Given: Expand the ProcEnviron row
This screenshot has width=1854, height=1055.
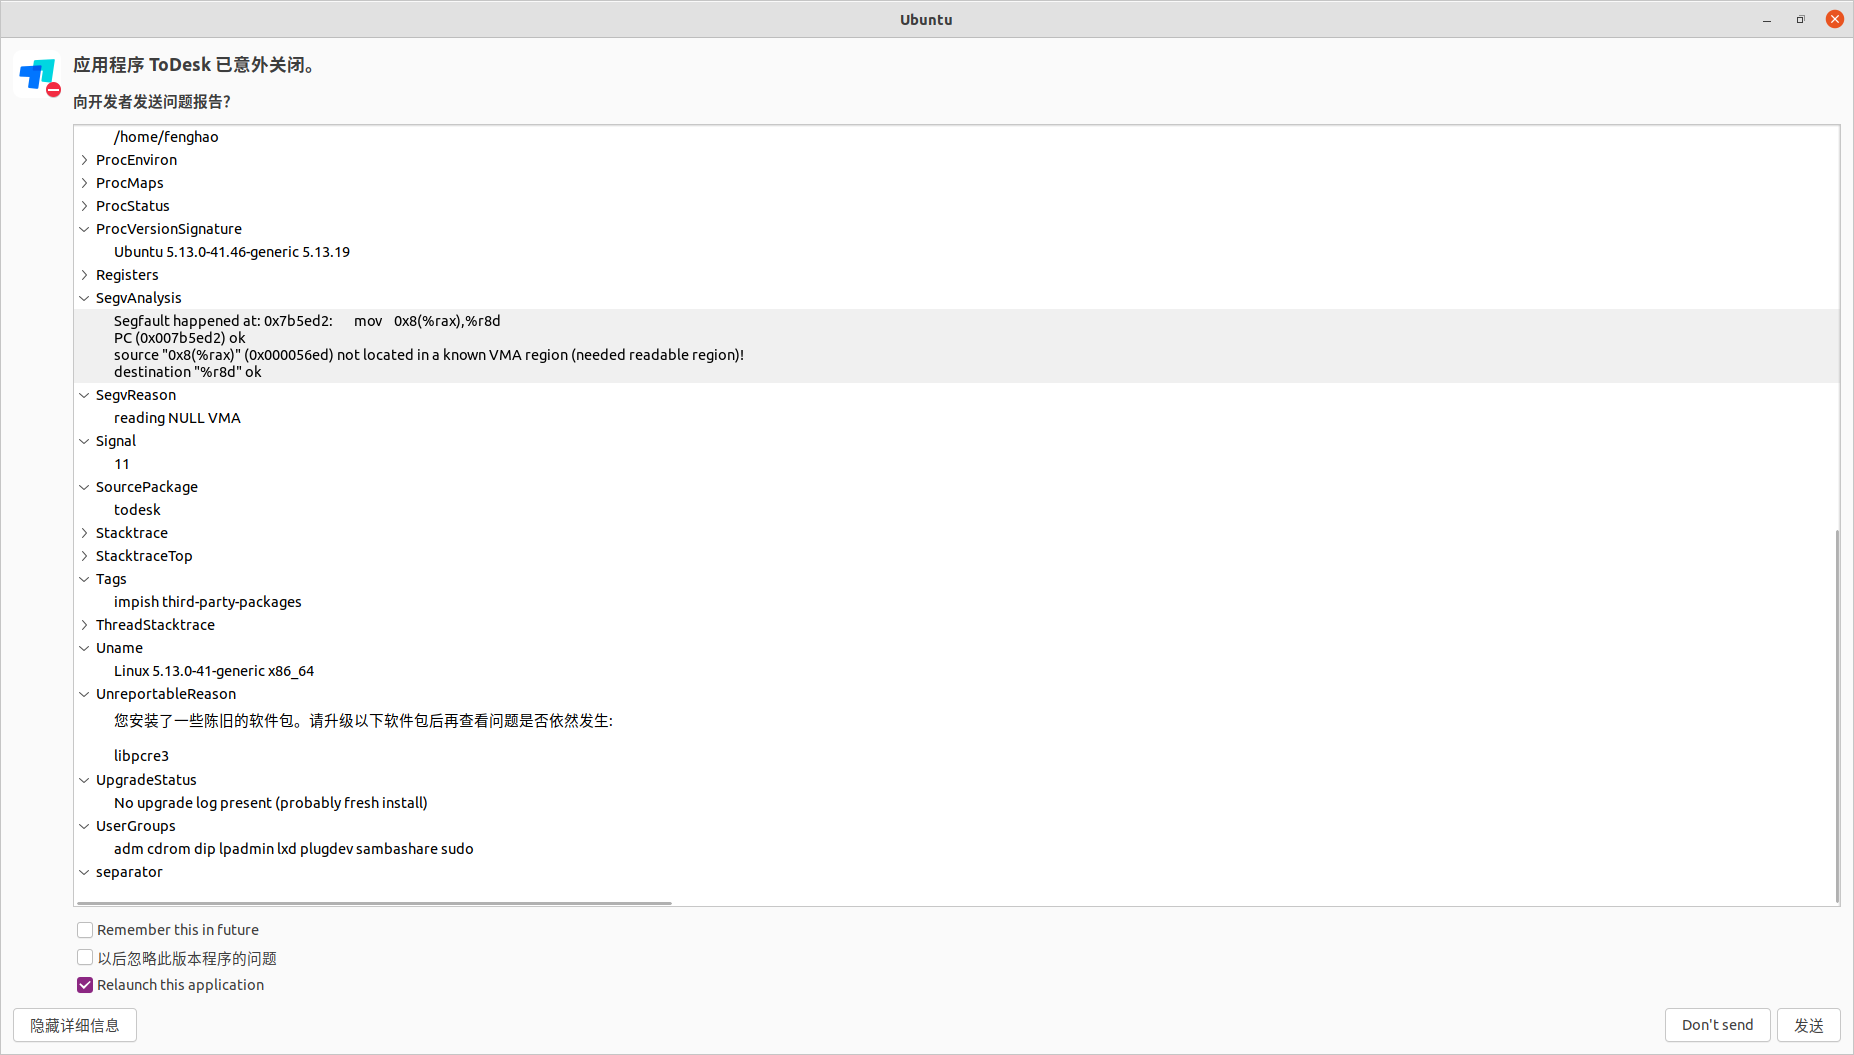Looking at the screenshot, I should click(x=85, y=160).
